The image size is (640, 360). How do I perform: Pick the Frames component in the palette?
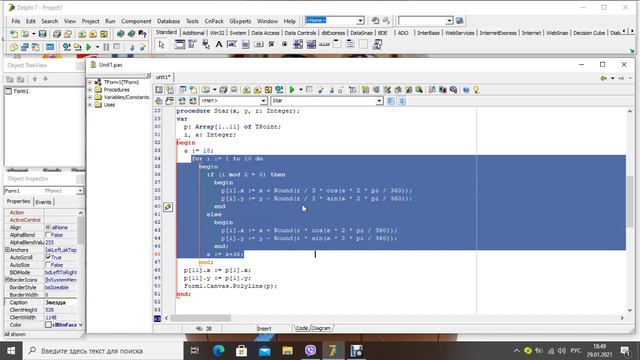pyautogui.click(x=180, y=44)
